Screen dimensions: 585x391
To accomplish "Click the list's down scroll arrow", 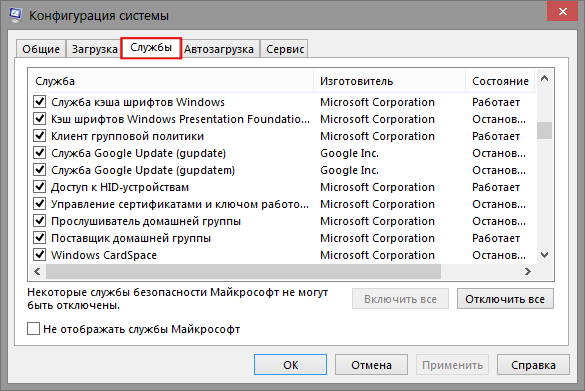I will tap(544, 255).
